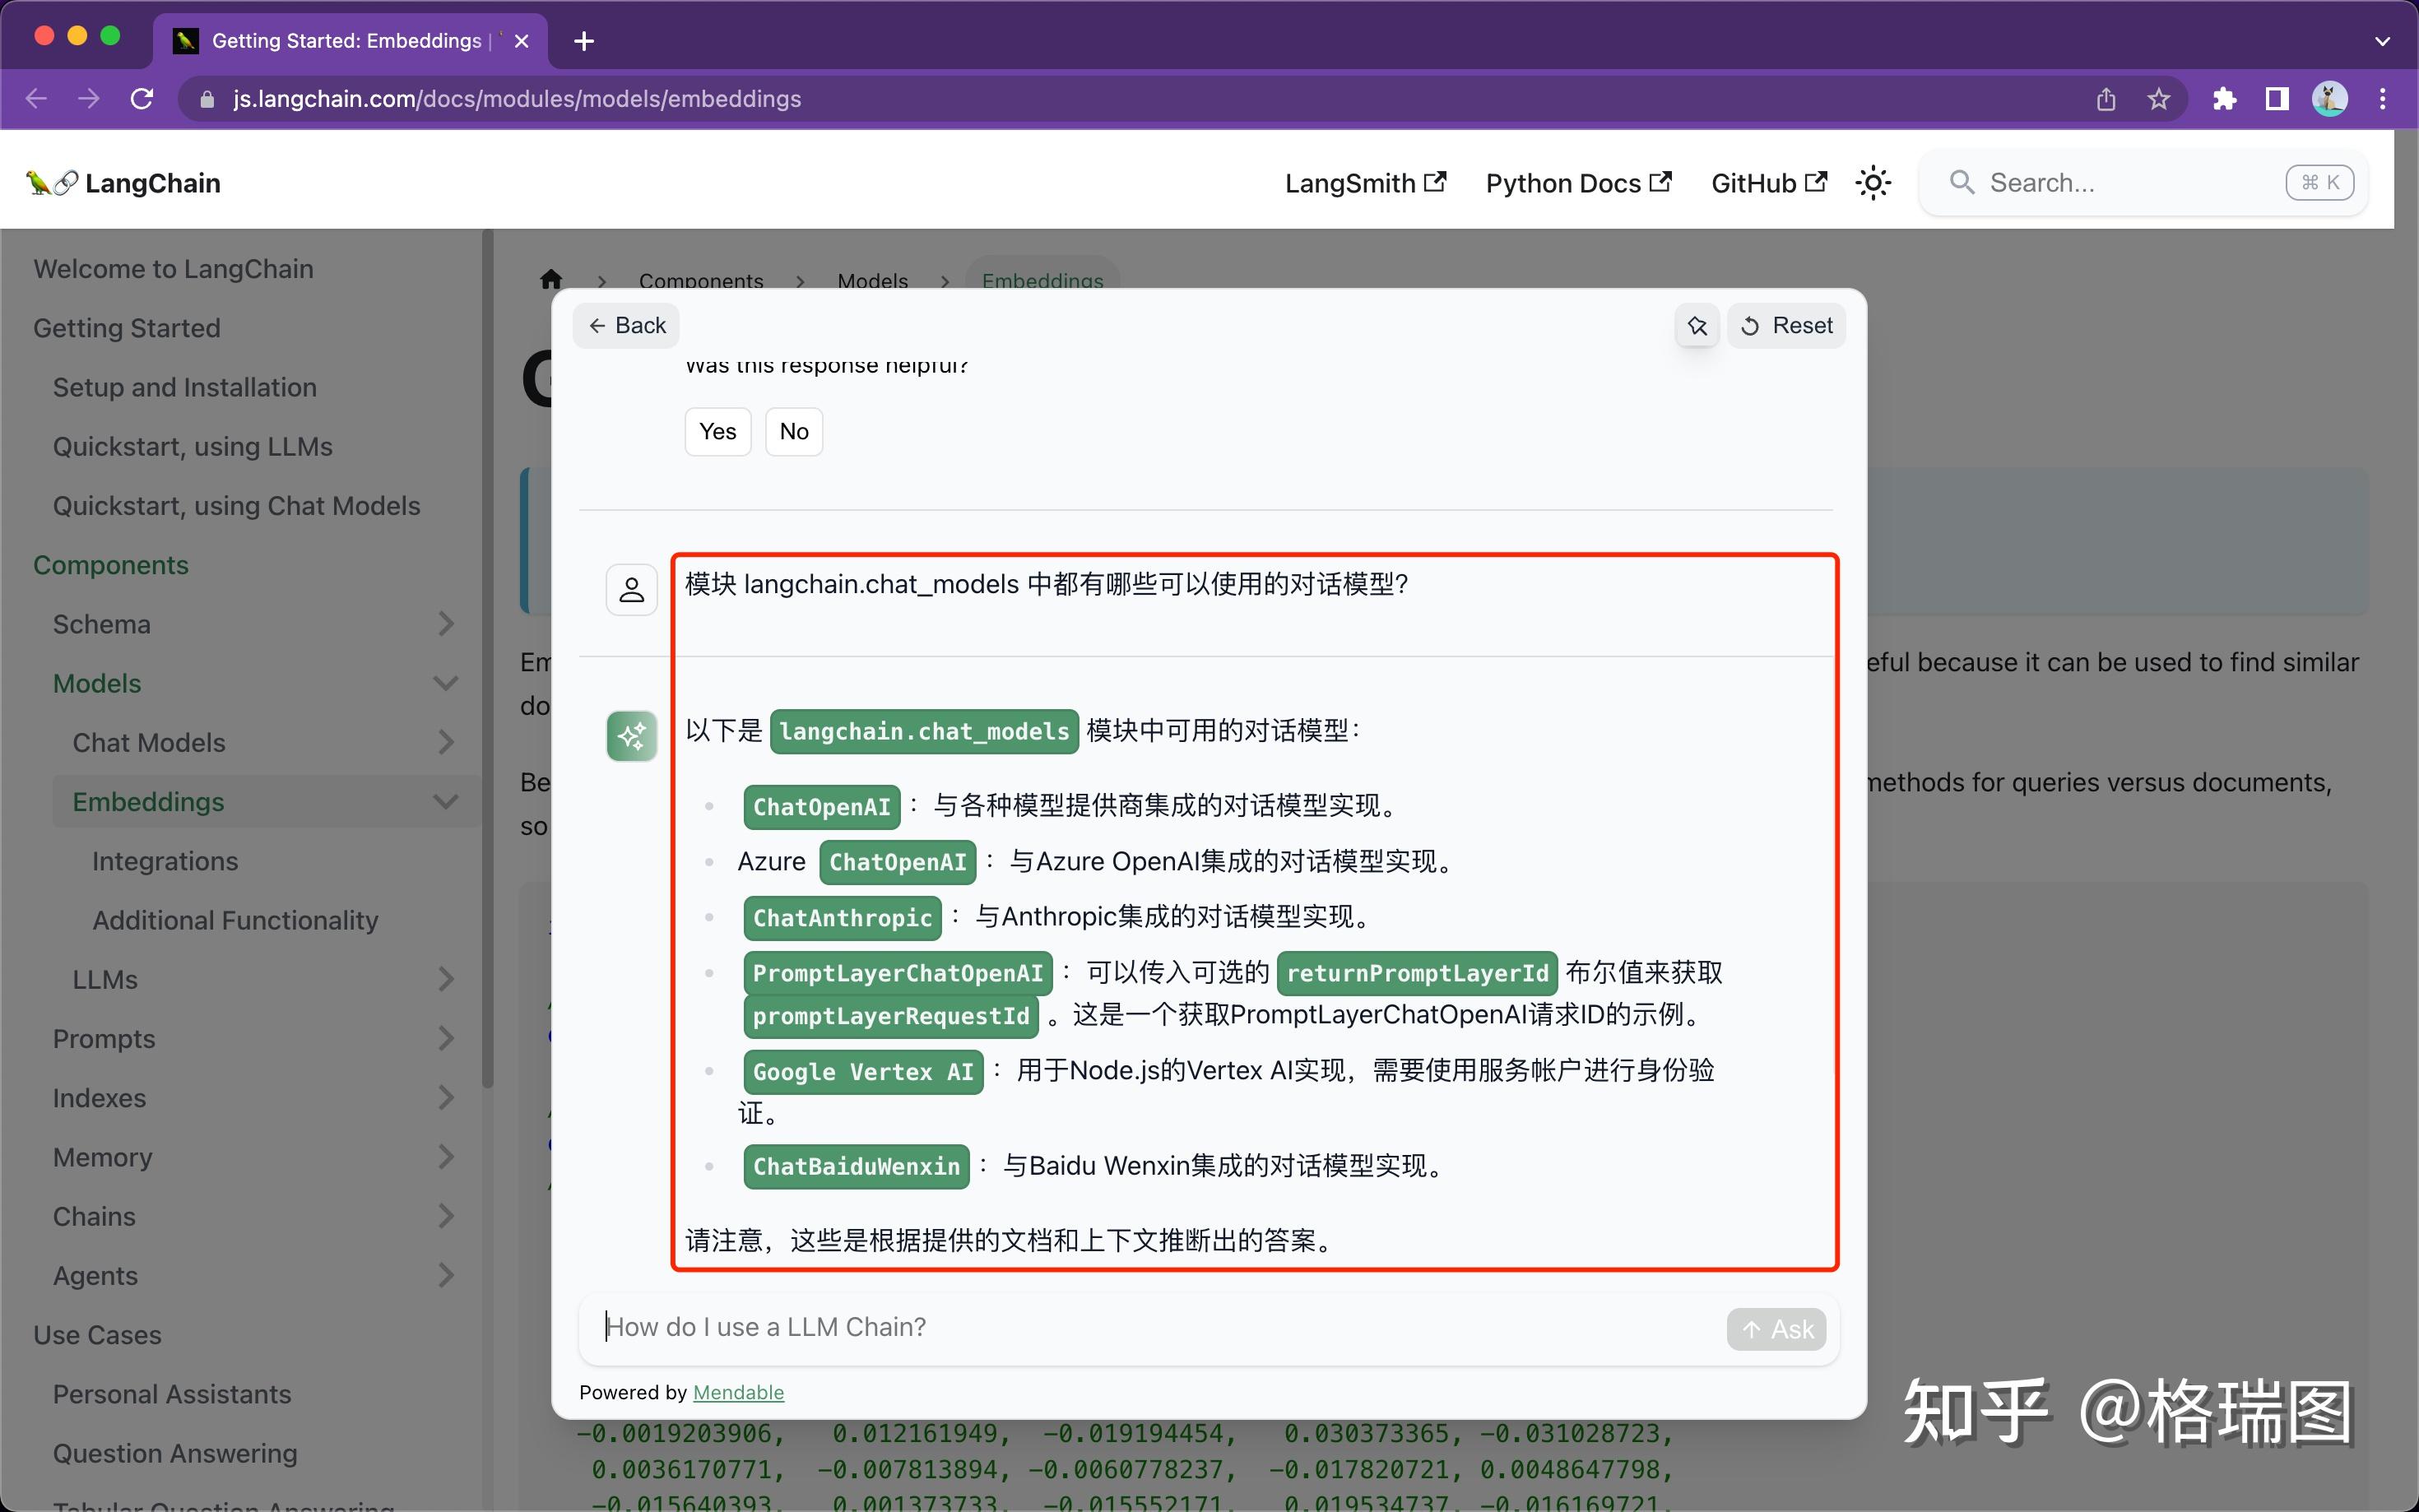The height and width of the screenshot is (1512, 2419).
Task: Bookmark page with the star icon
Action: click(x=2159, y=99)
